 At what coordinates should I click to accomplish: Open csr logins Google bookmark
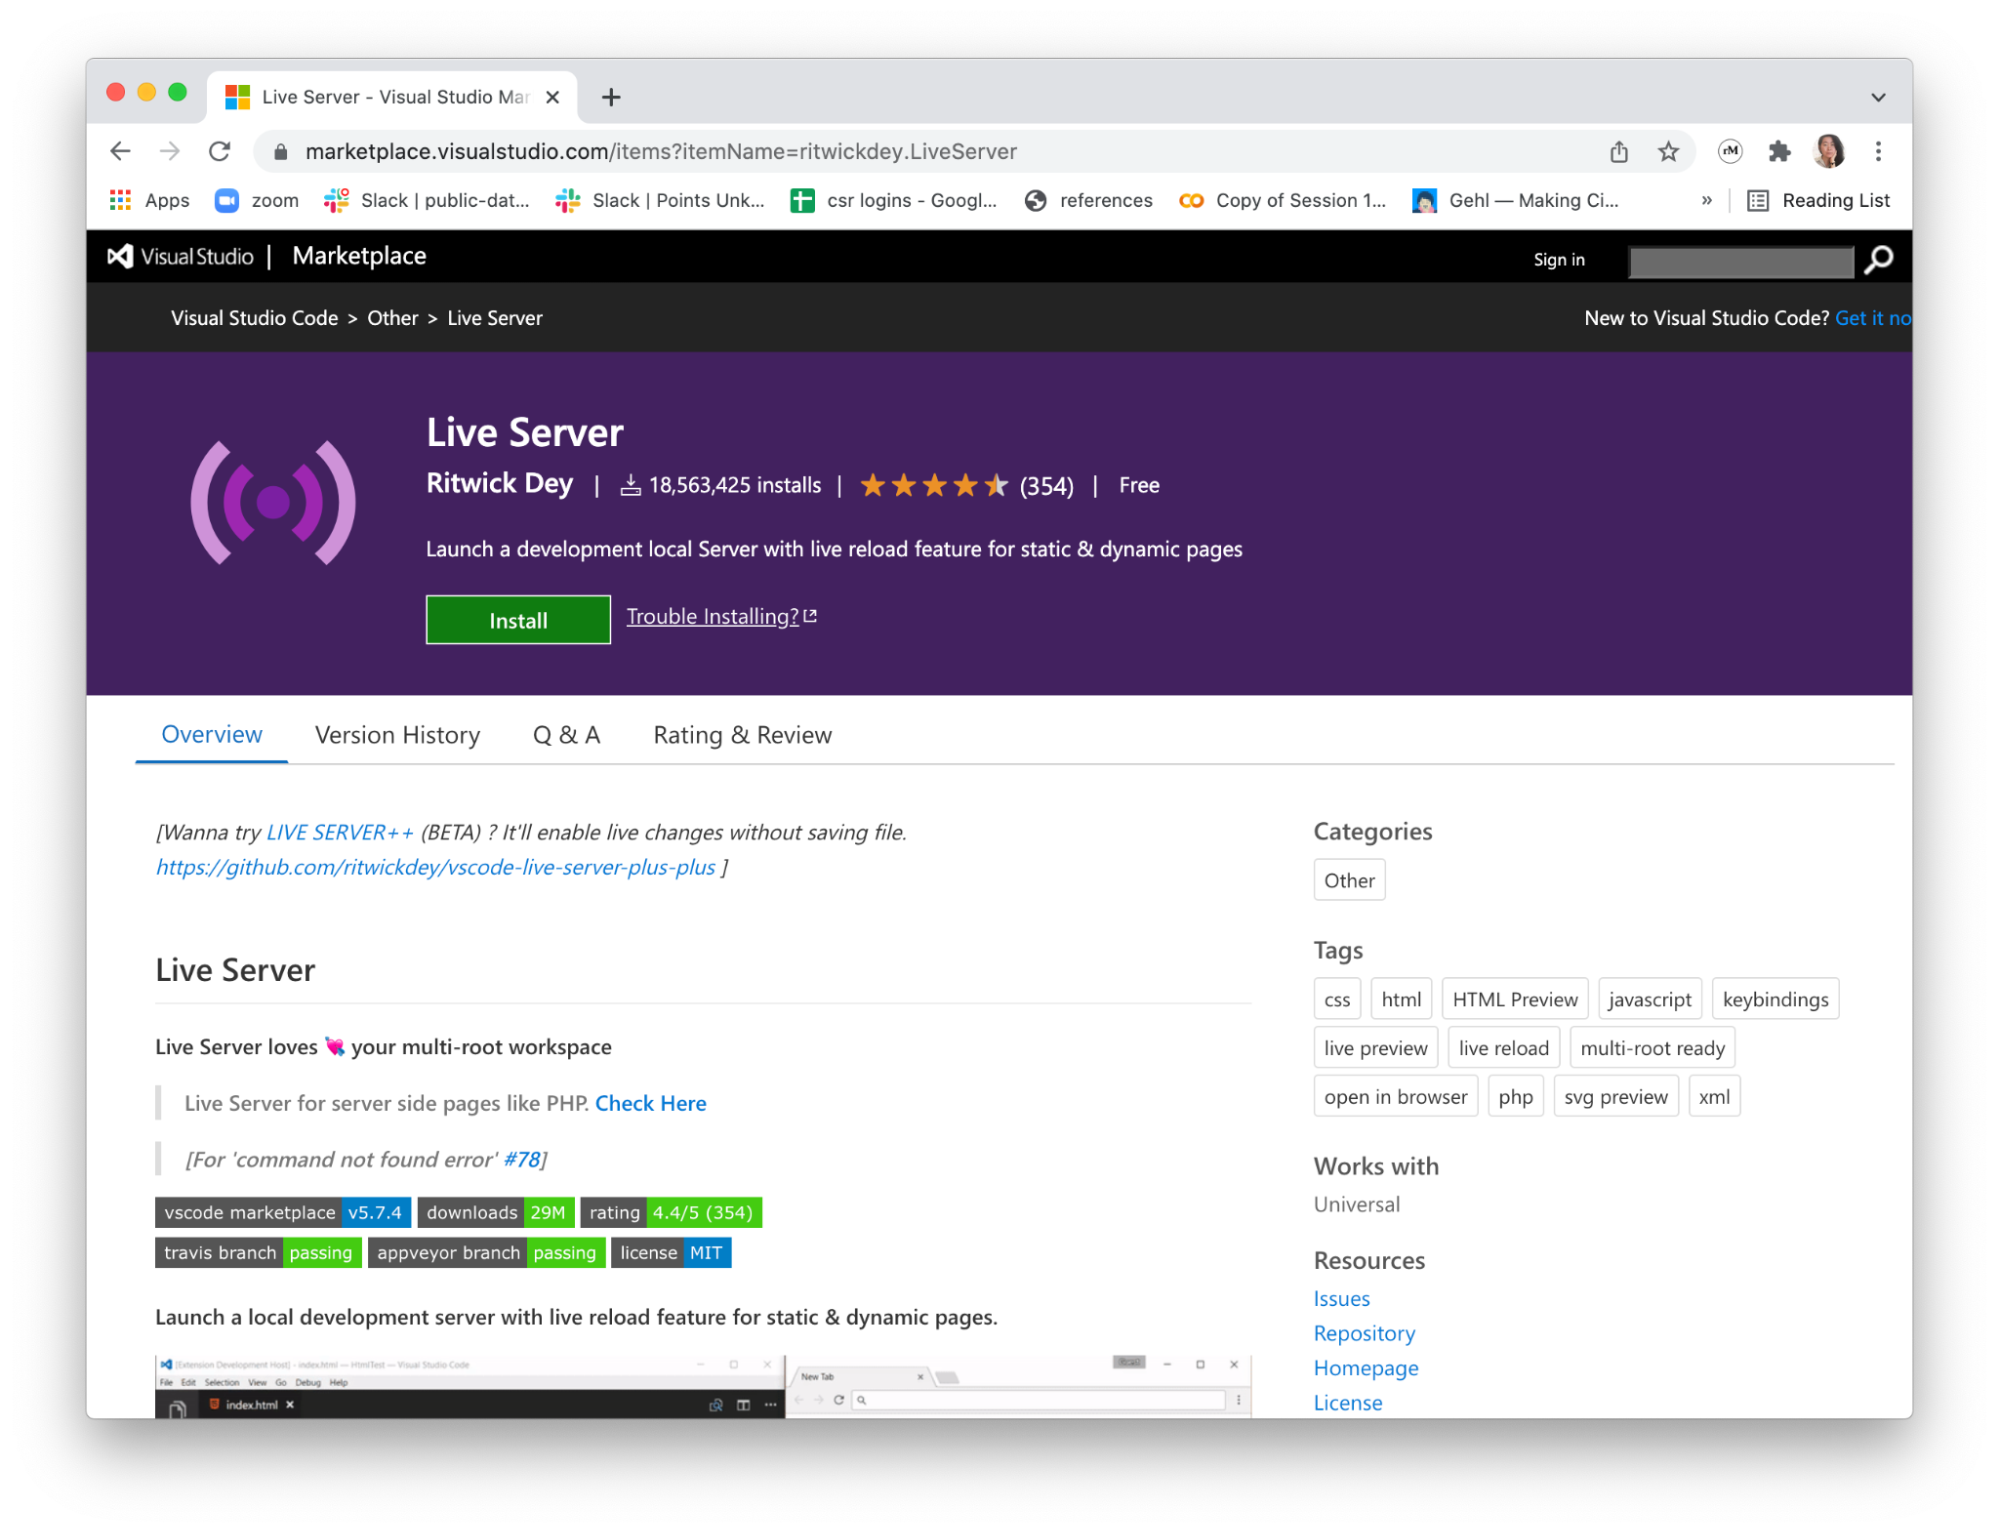click(x=894, y=200)
